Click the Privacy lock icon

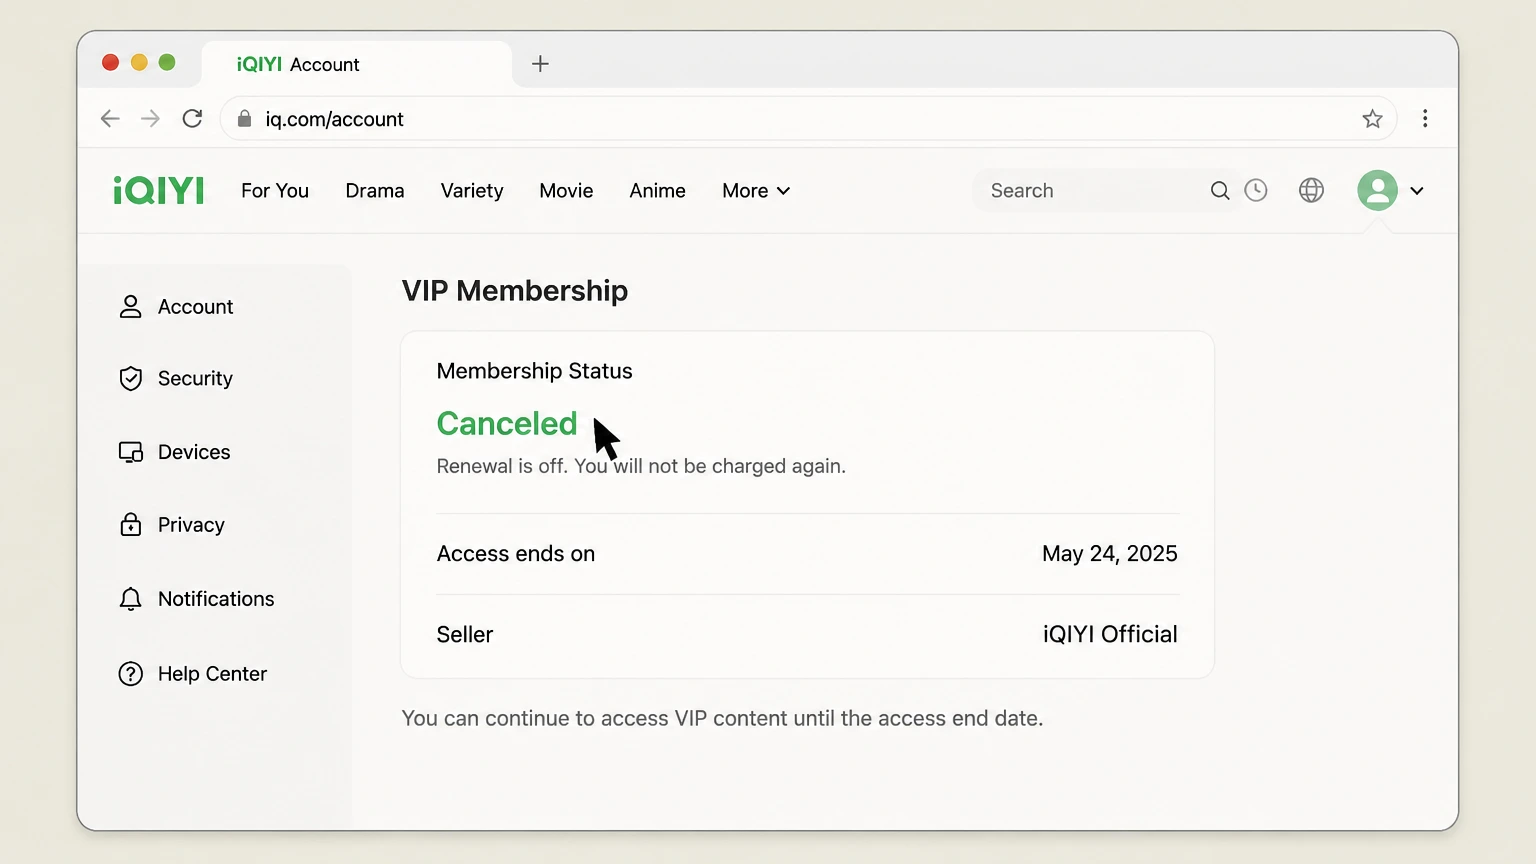(131, 524)
